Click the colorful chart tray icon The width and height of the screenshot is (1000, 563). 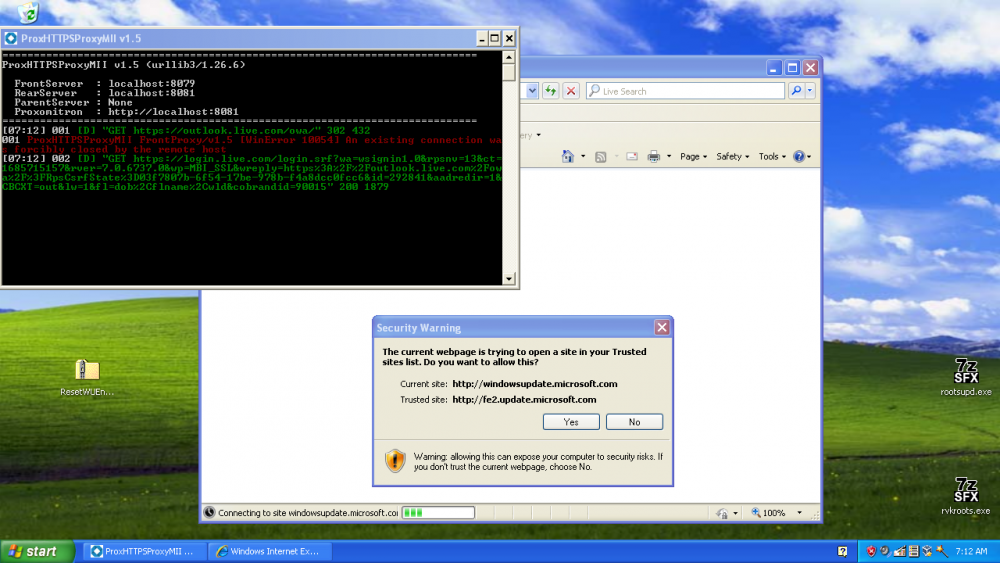[900, 552]
